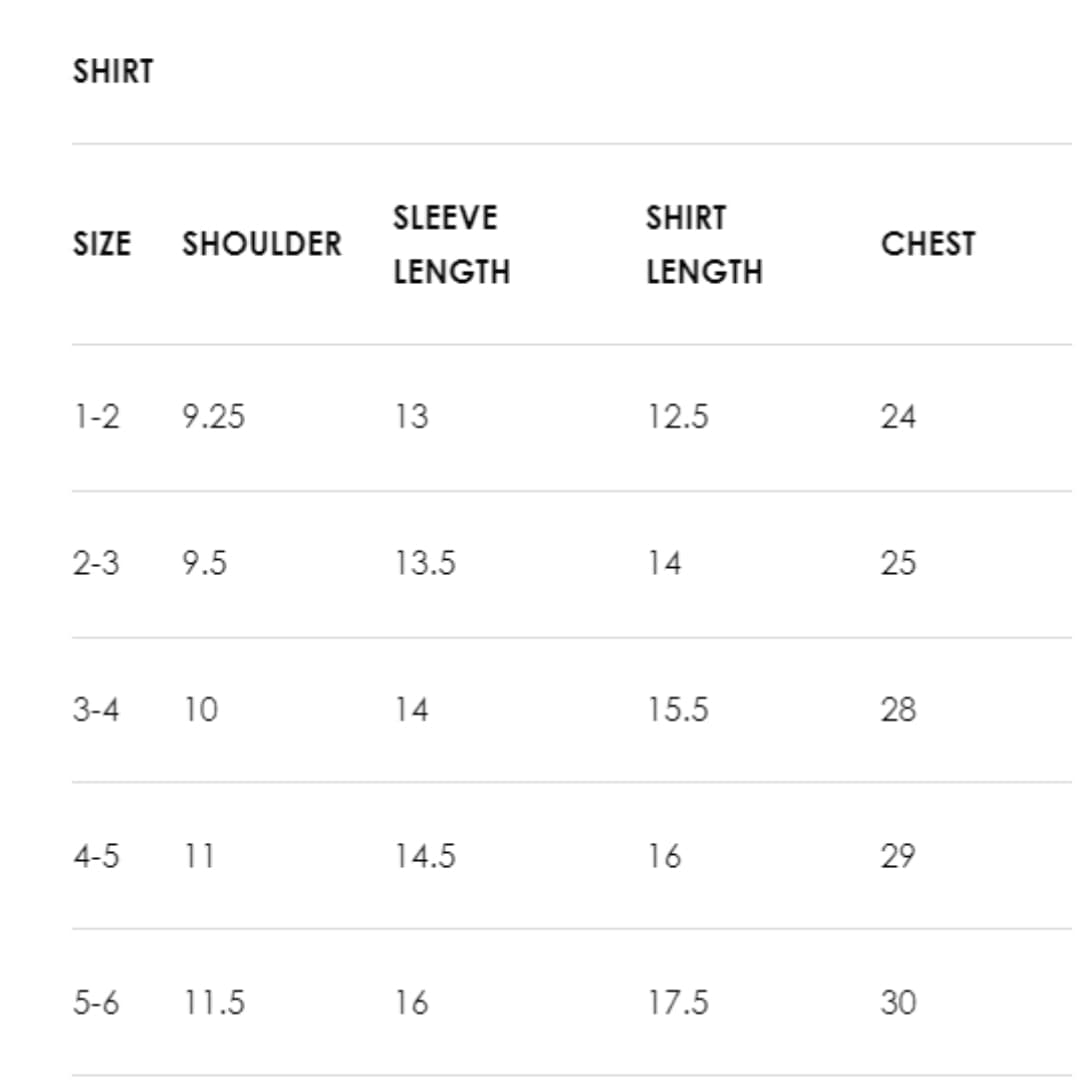Click the CHEST column header

tap(928, 244)
